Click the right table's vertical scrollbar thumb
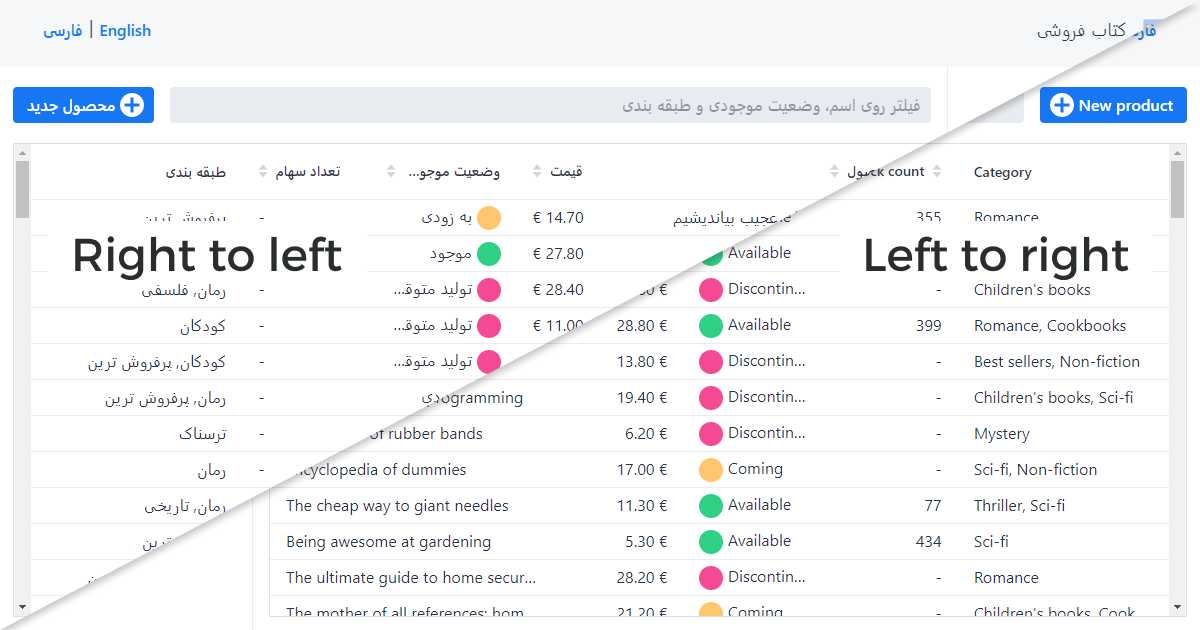 [1177, 189]
